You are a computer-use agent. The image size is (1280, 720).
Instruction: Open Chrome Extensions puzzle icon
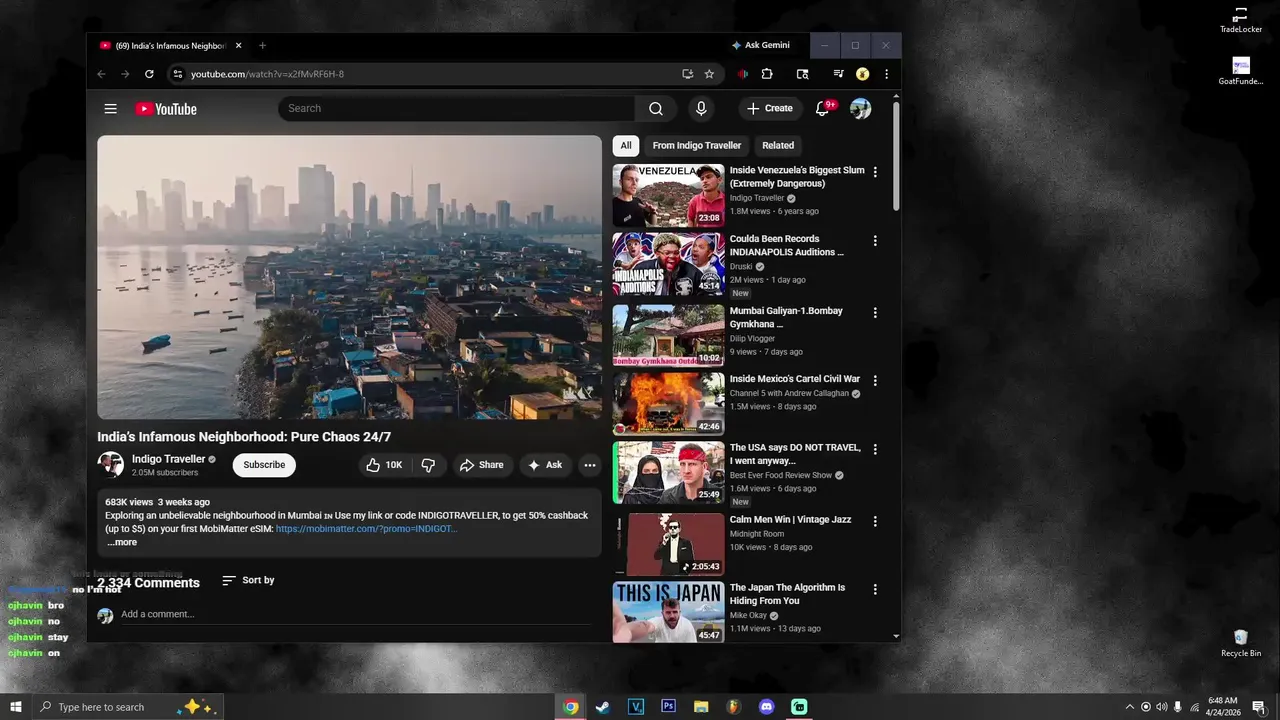point(767,74)
